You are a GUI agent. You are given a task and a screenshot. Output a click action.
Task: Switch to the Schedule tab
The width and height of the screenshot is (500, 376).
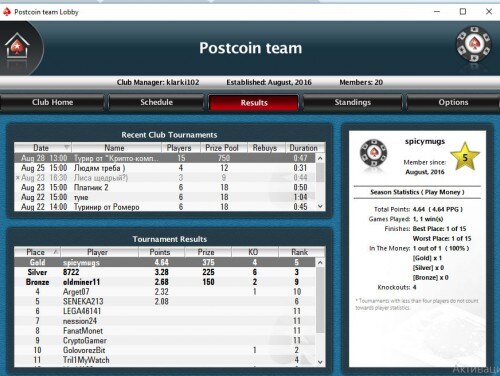(x=156, y=102)
